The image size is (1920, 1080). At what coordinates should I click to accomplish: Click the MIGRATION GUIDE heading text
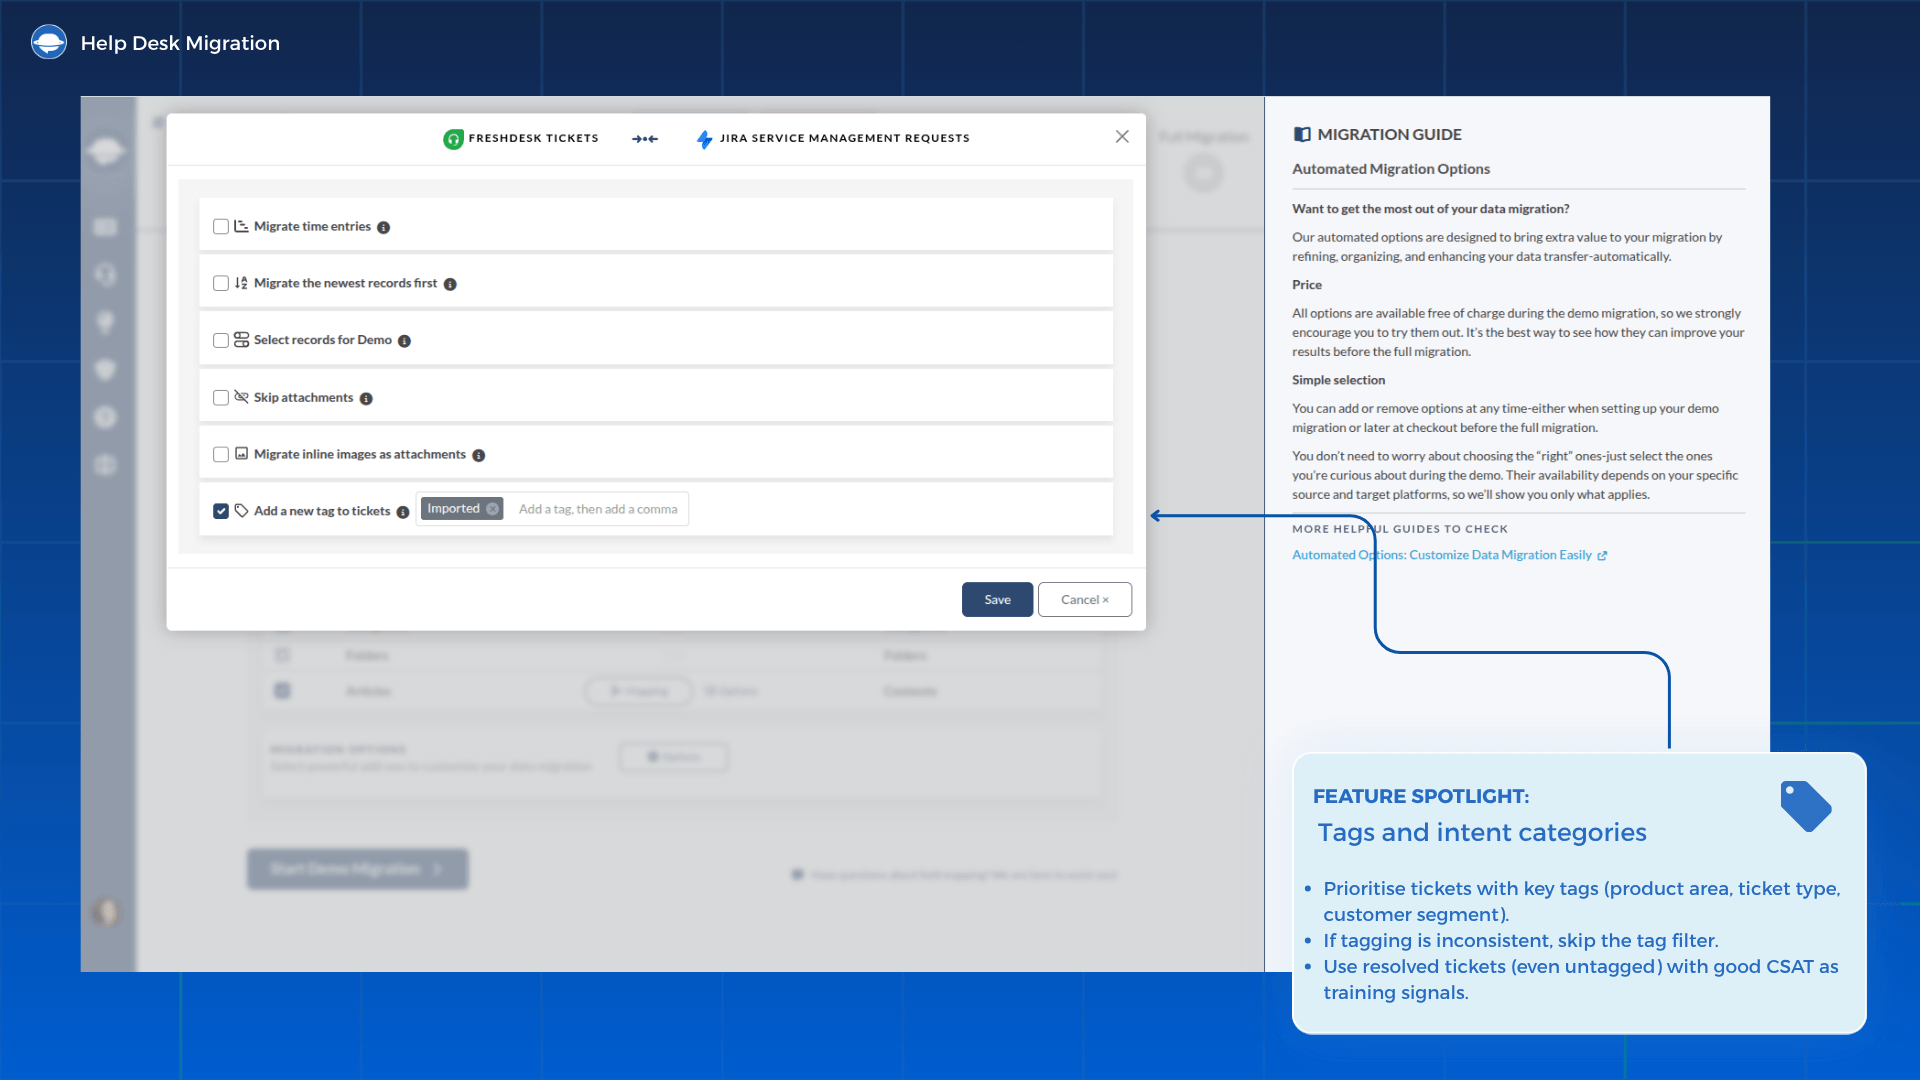[1389, 134]
